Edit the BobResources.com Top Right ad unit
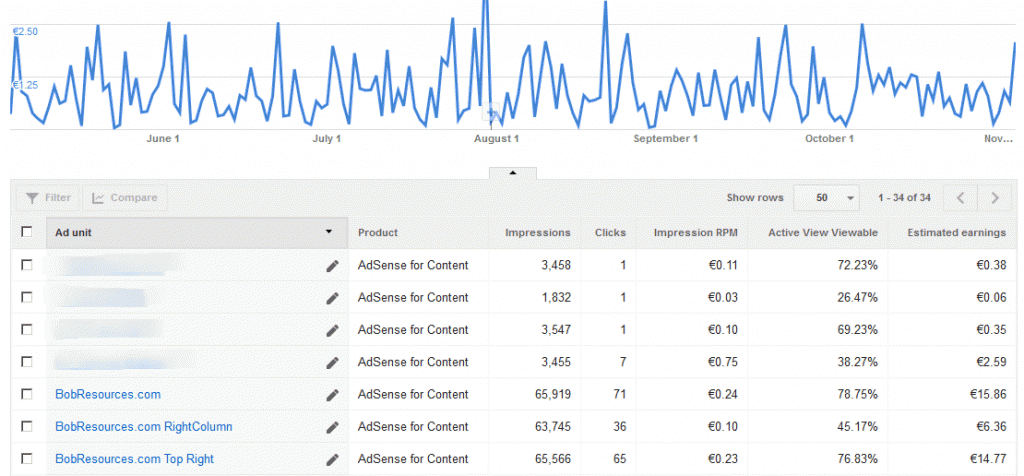The height and width of the screenshot is (476, 1024). (x=332, y=460)
